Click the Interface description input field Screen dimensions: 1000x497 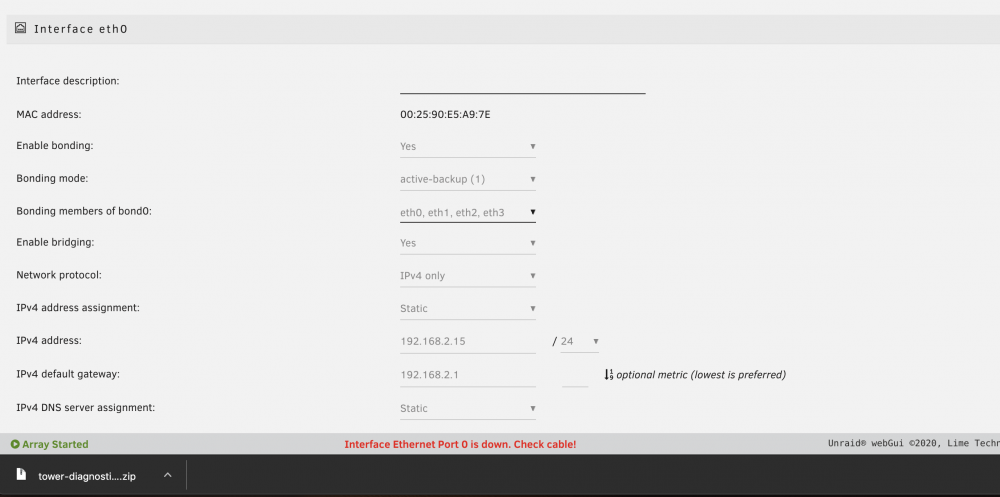tap(522, 83)
